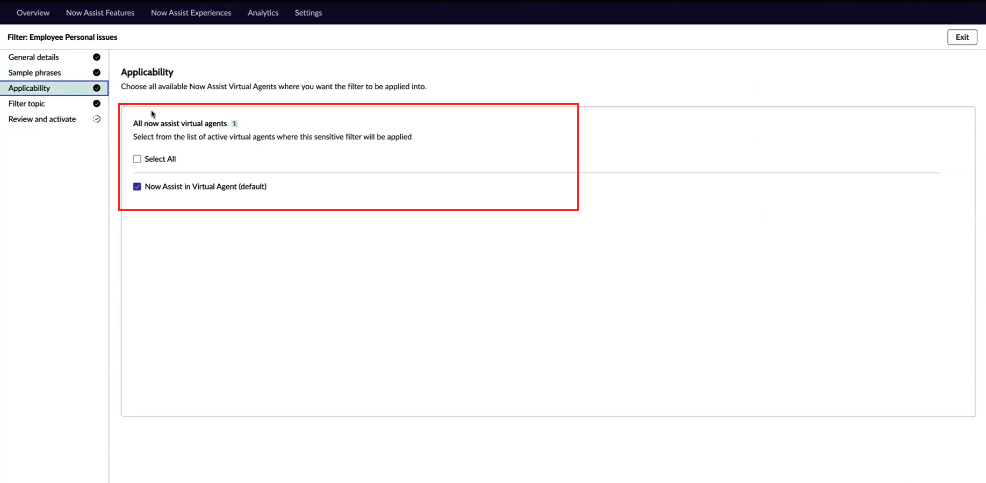Screen dimensions: 986x483
Task: Click 'All now assist virtual agents' label
Action: pos(180,124)
